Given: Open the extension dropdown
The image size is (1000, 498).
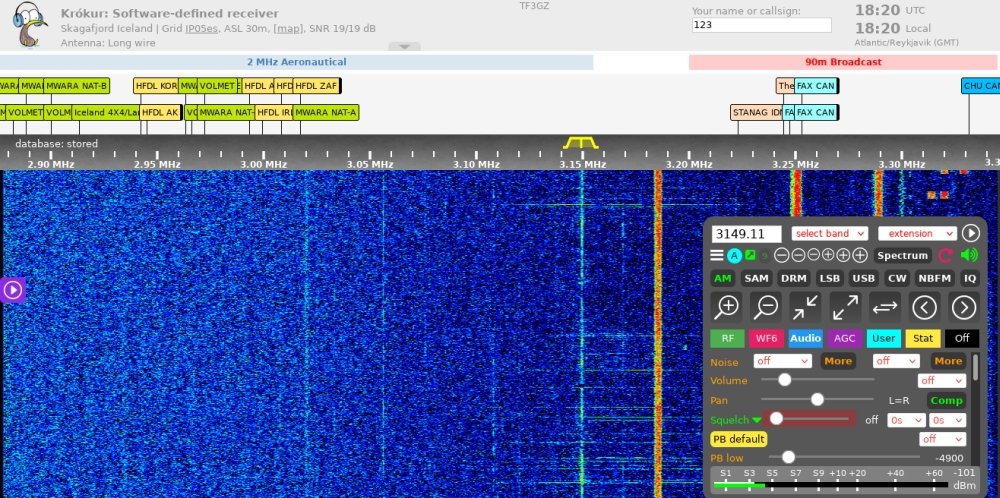Looking at the screenshot, I should pyautogui.click(x=916, y=233).
